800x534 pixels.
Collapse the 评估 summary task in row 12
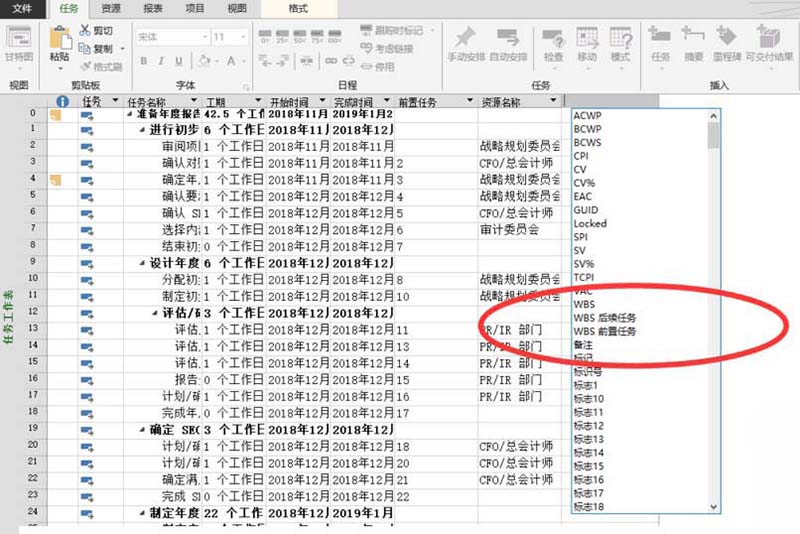click(x=155, y=314)
